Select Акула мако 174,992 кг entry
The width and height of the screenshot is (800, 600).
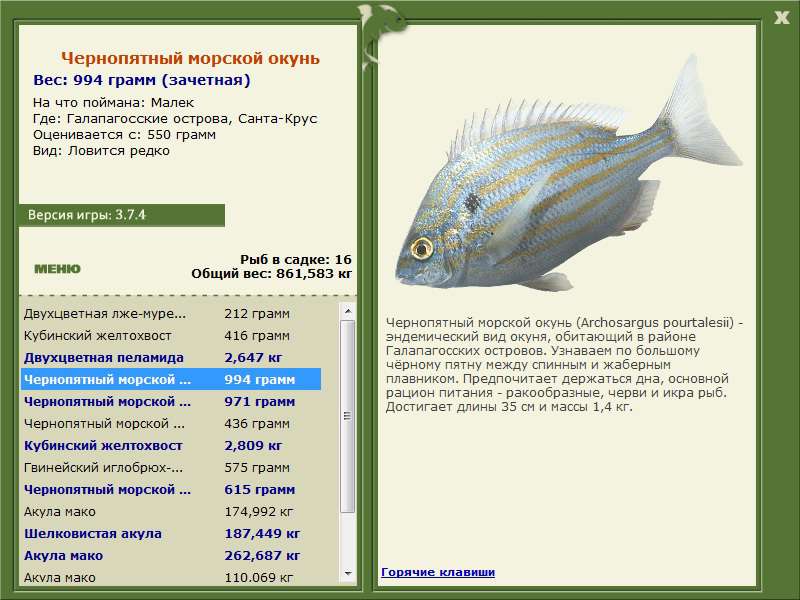(171, 511)
